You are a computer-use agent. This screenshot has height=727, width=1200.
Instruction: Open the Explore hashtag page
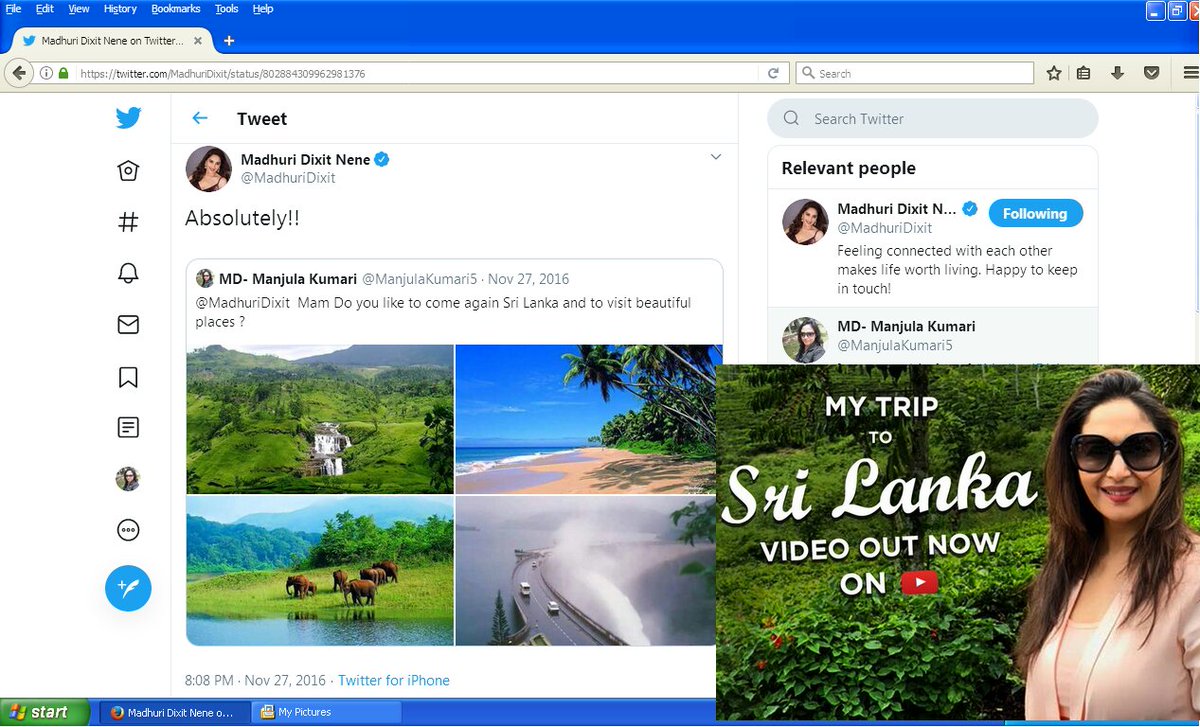(128, 222)
